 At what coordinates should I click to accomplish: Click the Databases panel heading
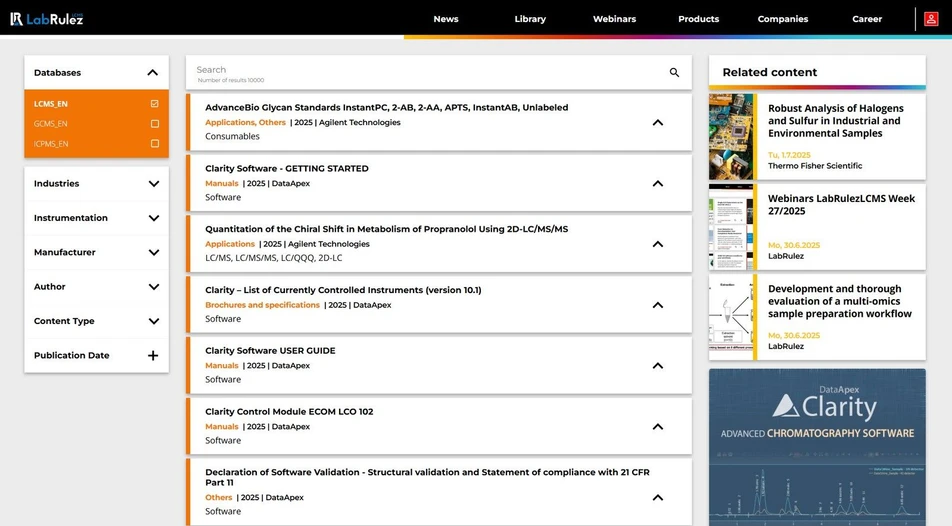click(57, 73)
